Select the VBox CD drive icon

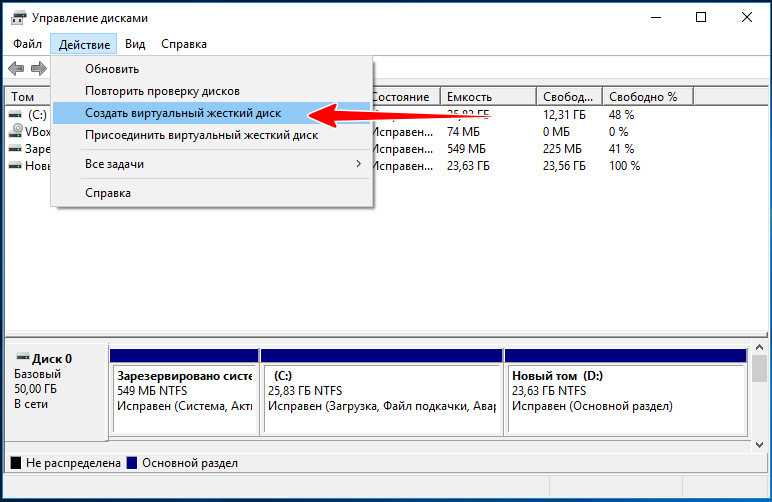[16, 131]
